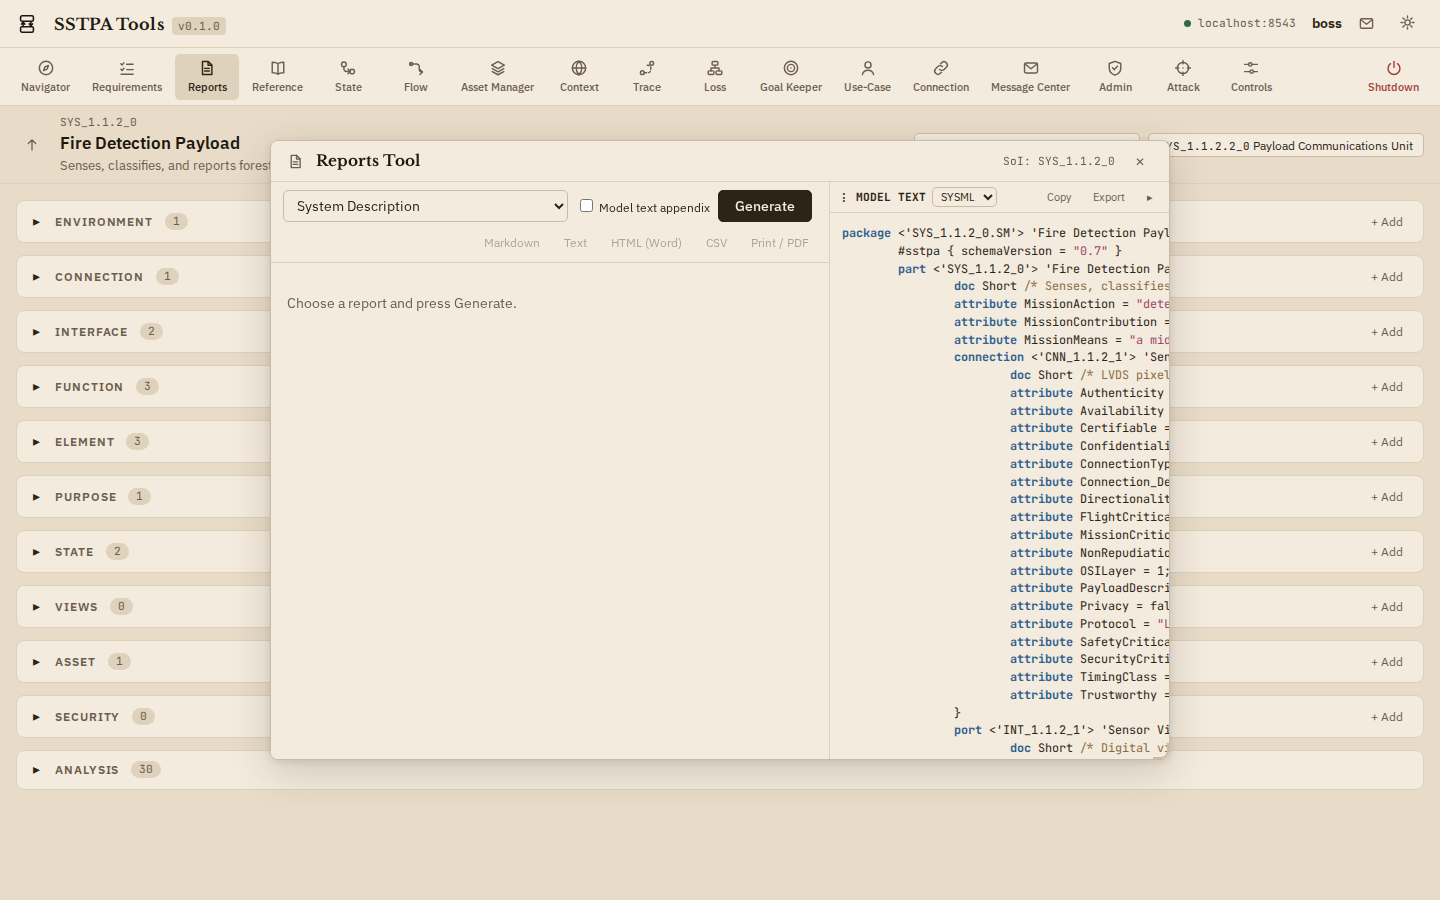The image size is (1440, 900).
Task: Open the Admin tool
Action: coord(1115,77)
